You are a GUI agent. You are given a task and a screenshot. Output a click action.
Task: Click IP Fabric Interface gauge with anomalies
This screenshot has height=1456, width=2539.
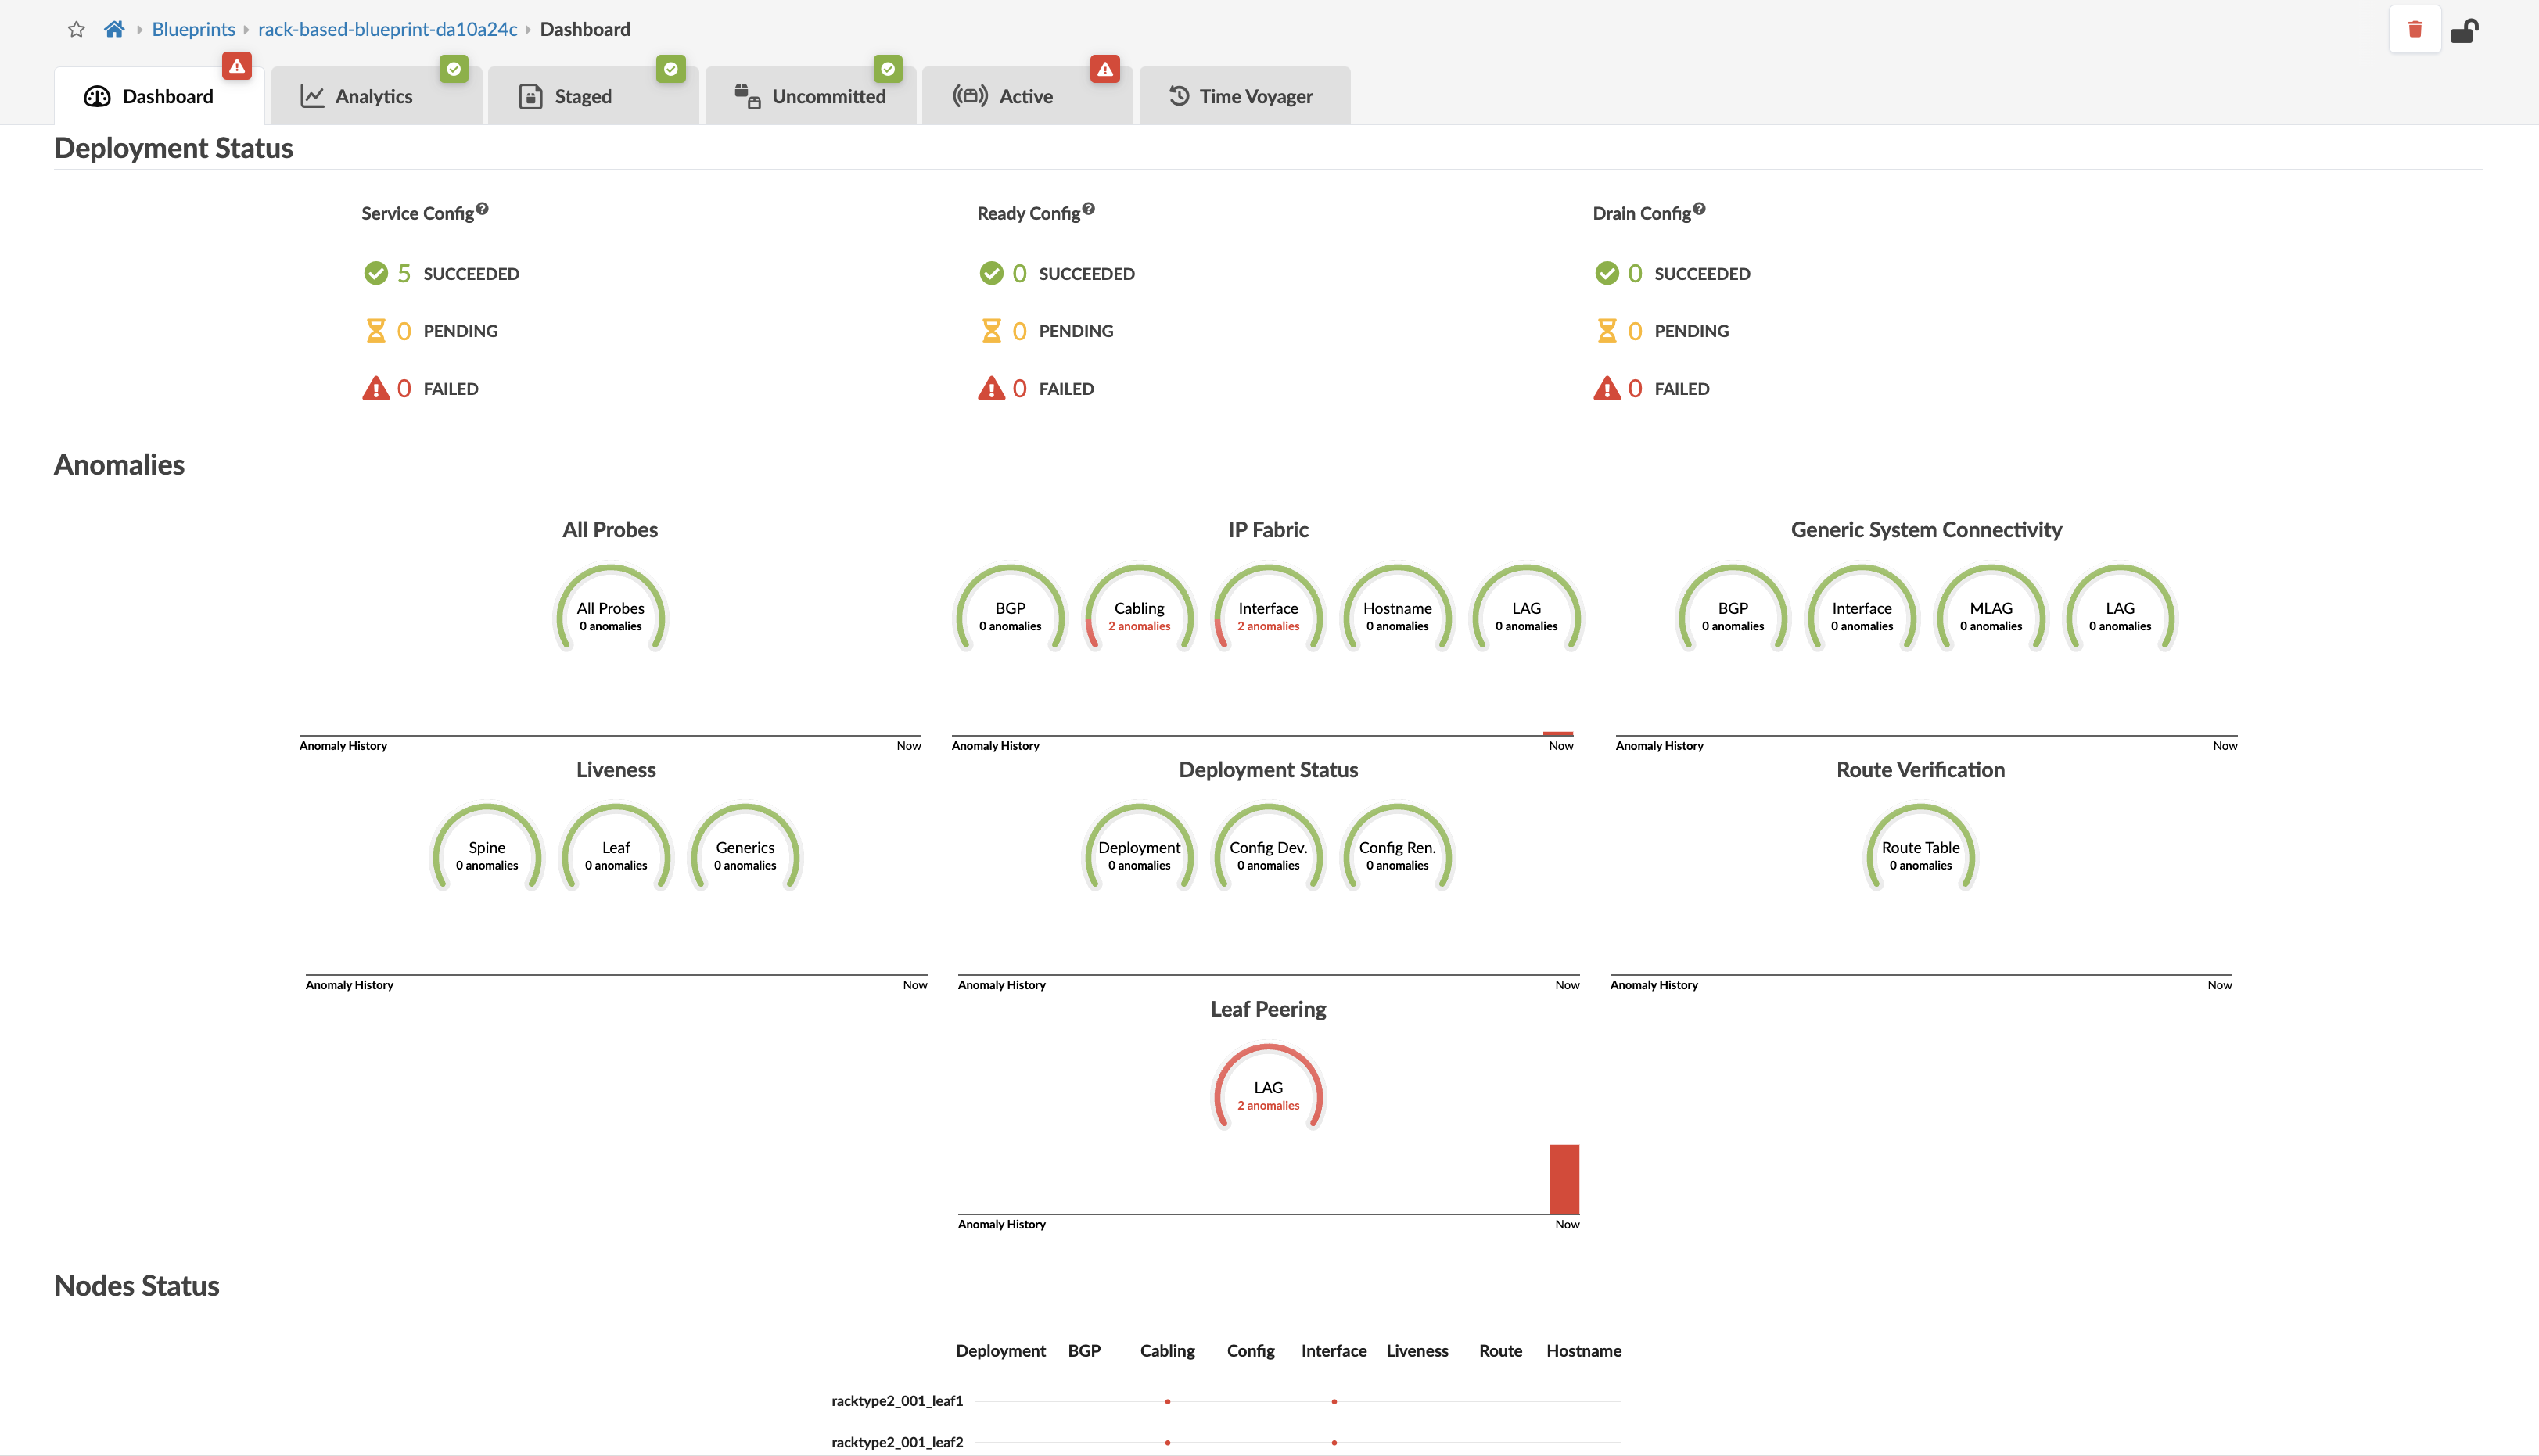point(1268,614)
